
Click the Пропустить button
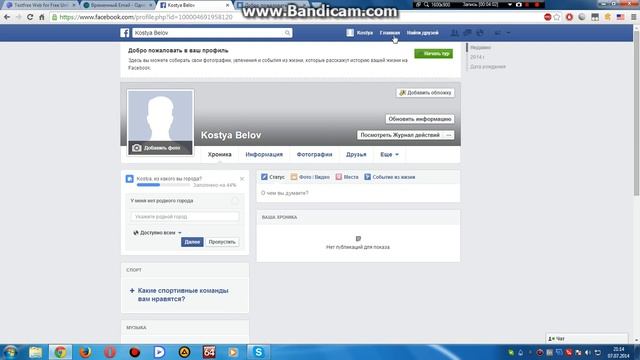222,242
